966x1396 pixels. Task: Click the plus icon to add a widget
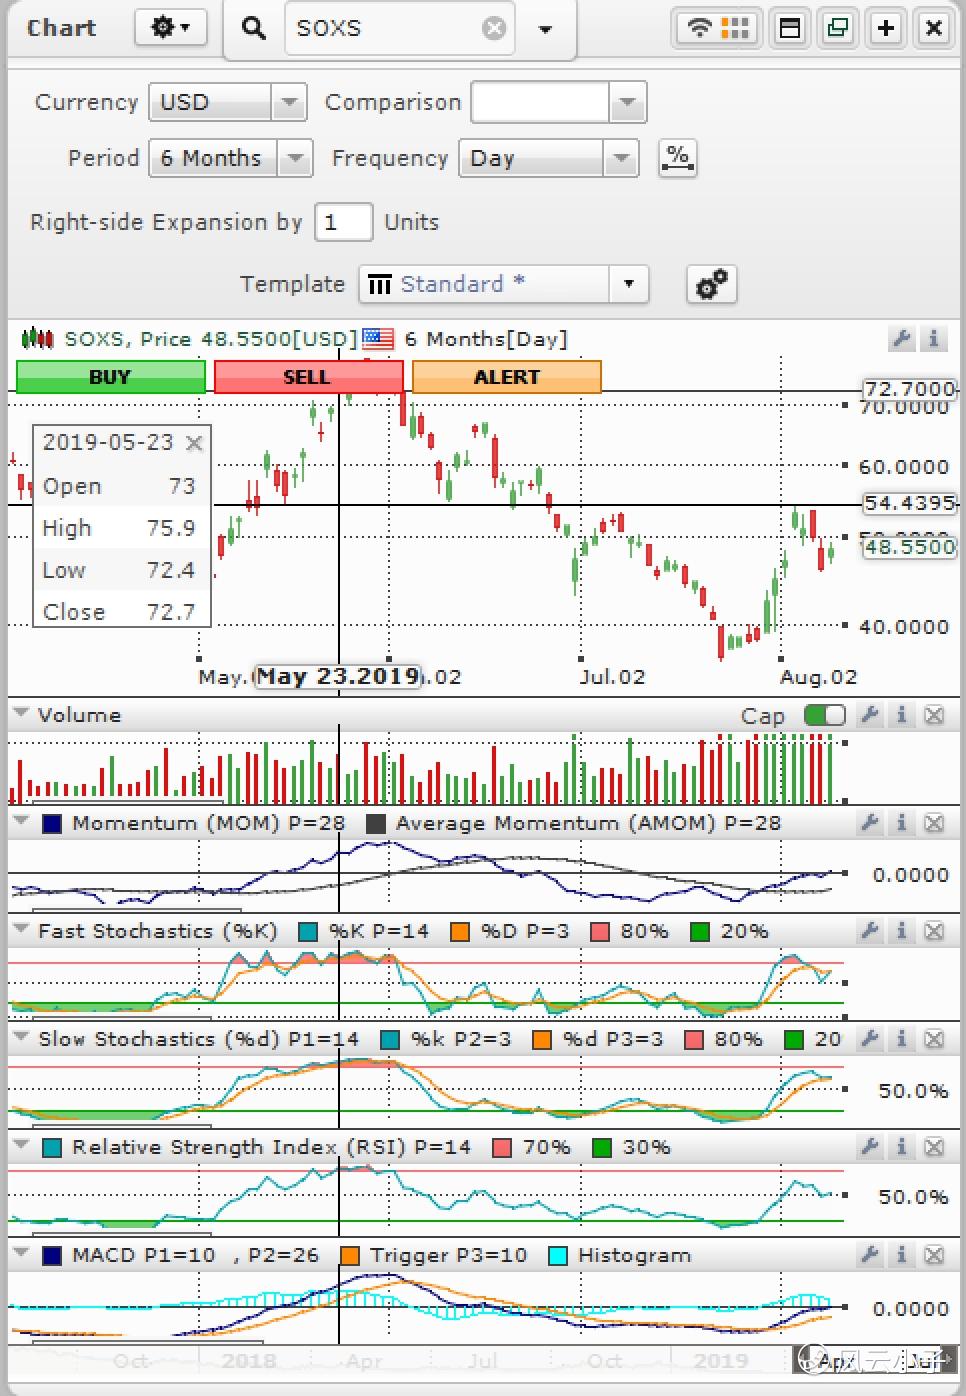886,28
